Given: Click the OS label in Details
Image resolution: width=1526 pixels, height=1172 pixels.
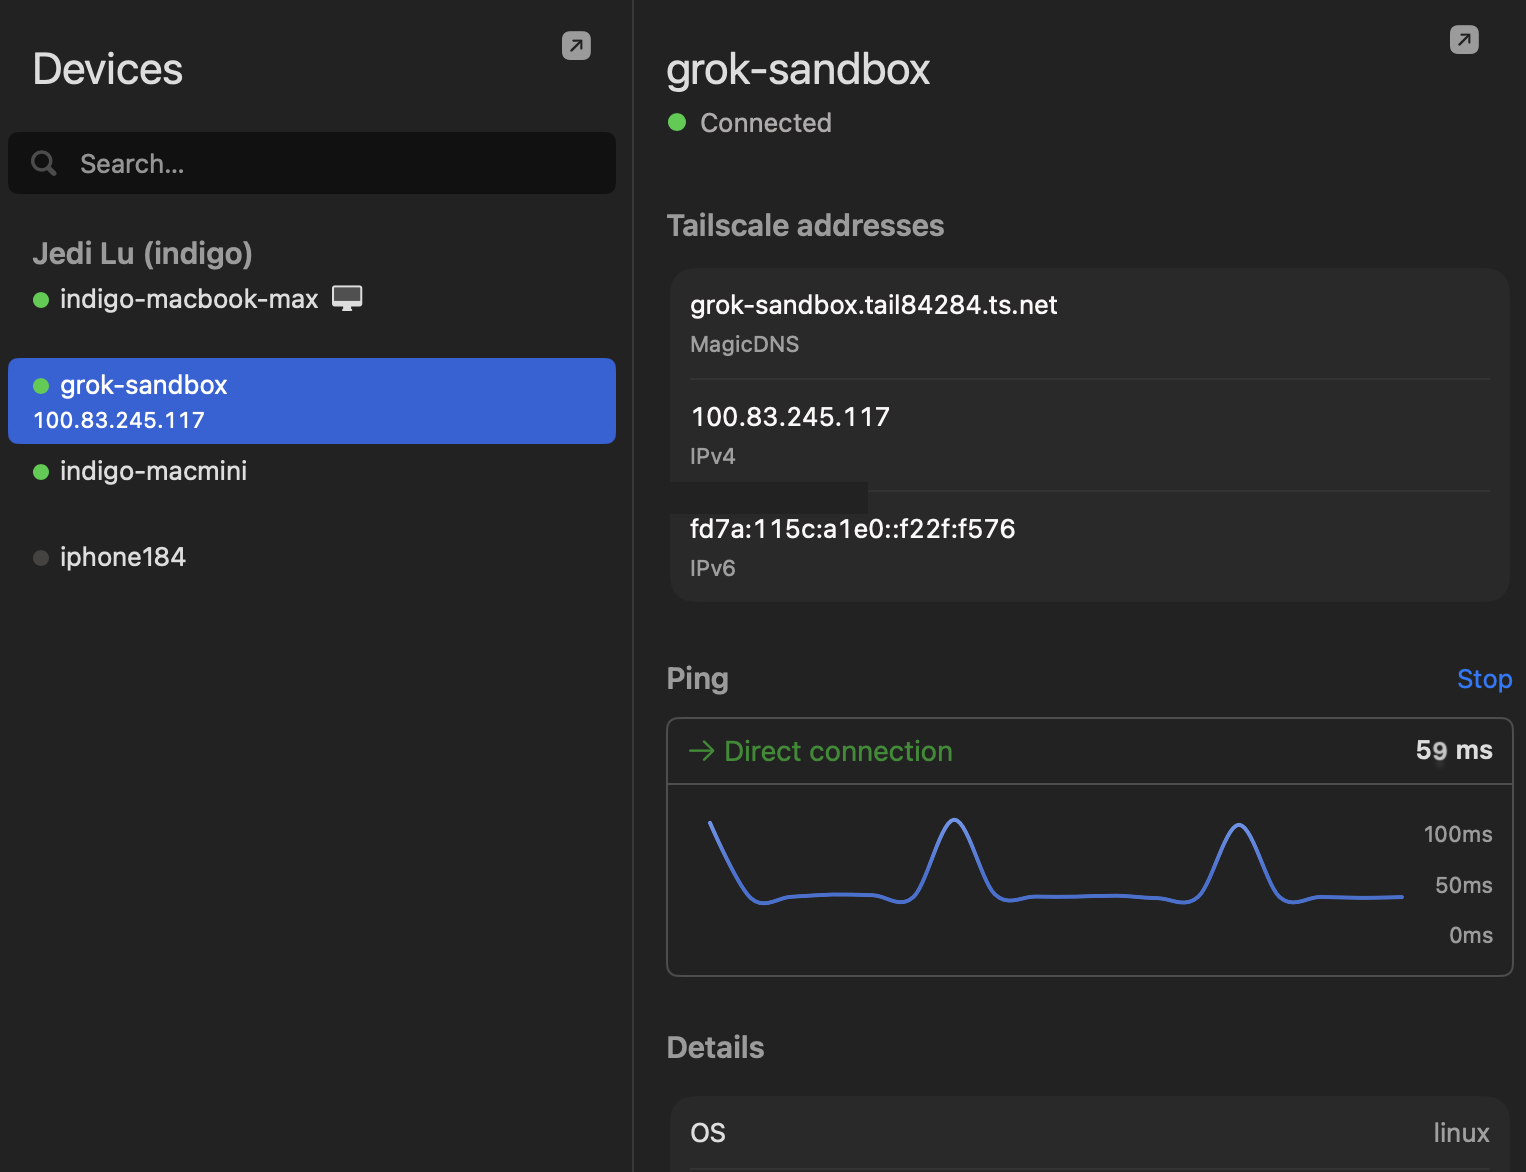Looking at the screenshot, I should coord(708,1133).
